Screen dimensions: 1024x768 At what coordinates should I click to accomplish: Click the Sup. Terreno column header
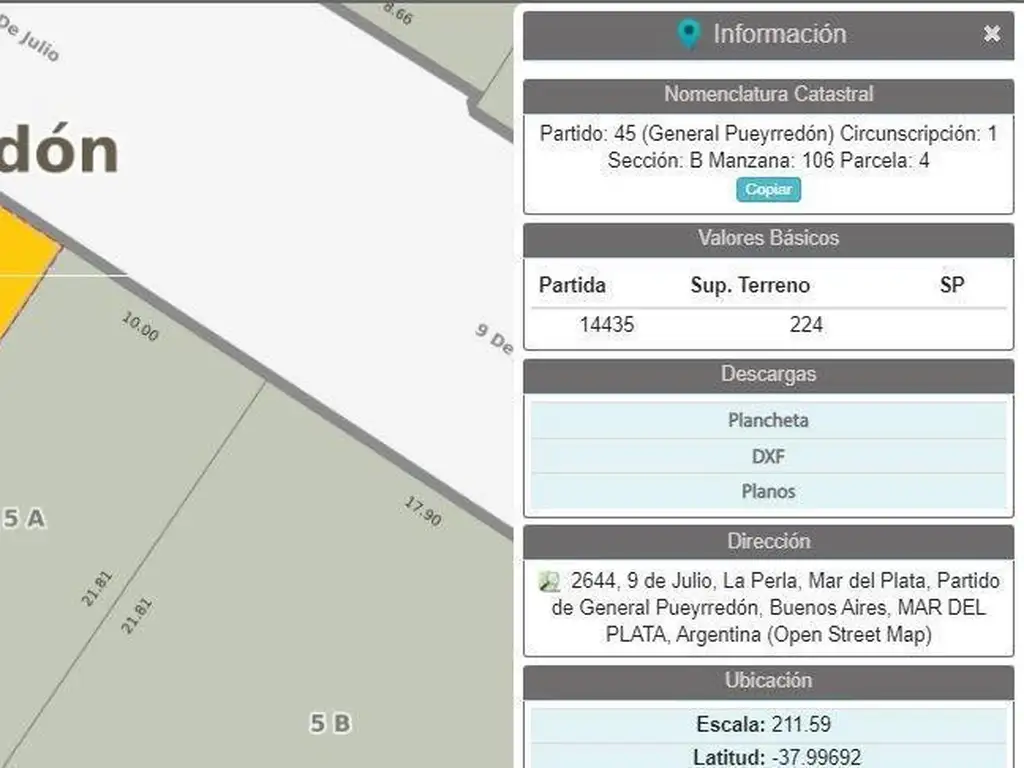750,285
